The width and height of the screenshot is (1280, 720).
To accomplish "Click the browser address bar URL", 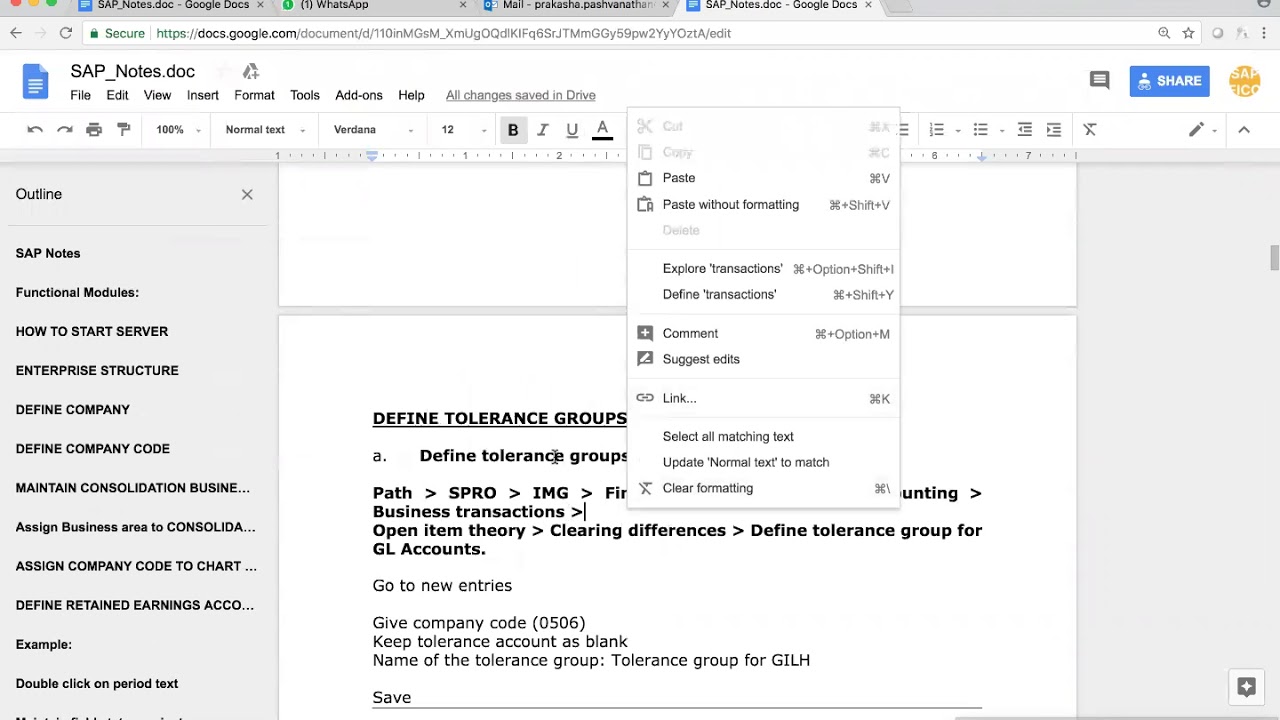I will click(x=443, y=33).
